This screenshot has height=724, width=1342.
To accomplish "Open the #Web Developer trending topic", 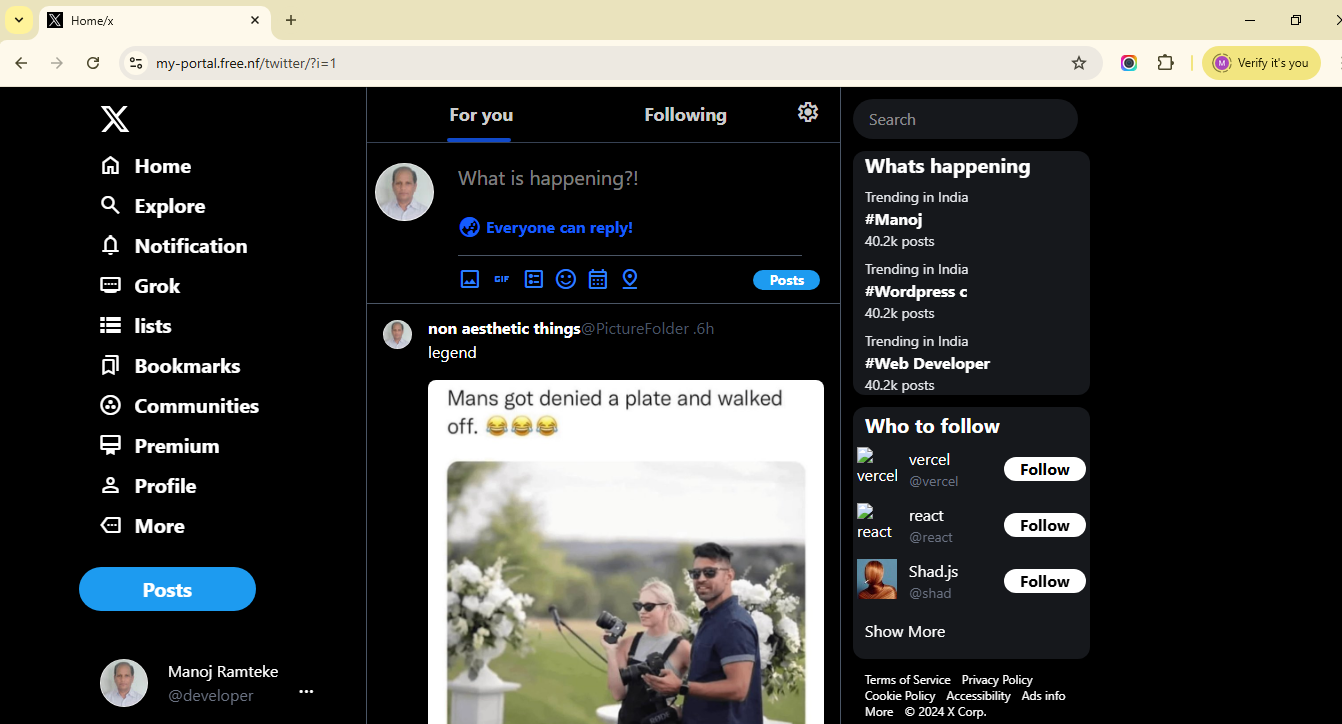I will point(927,364).
